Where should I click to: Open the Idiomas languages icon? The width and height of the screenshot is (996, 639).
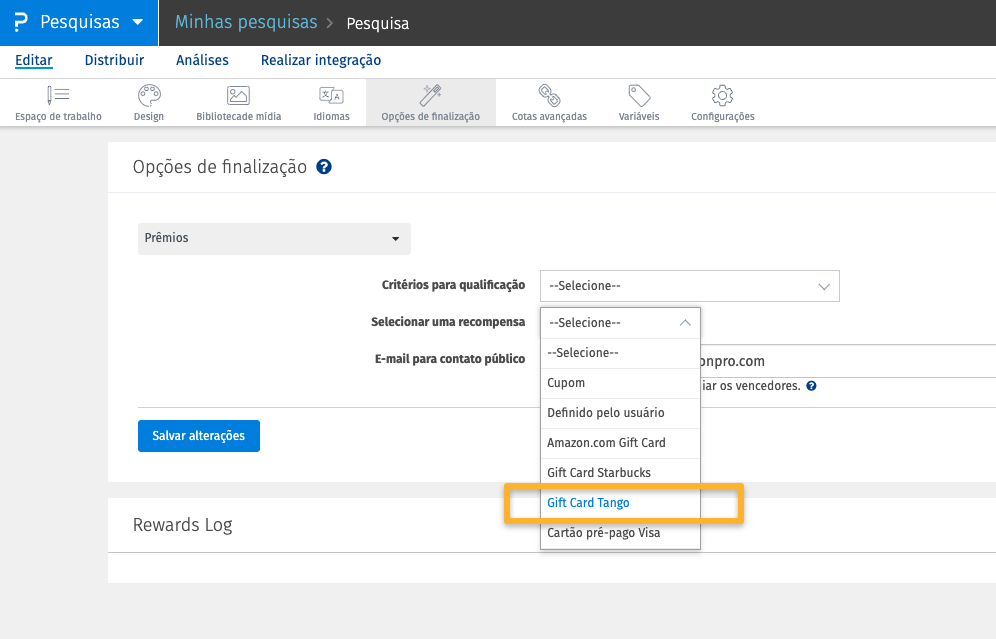tap(331, 96)
